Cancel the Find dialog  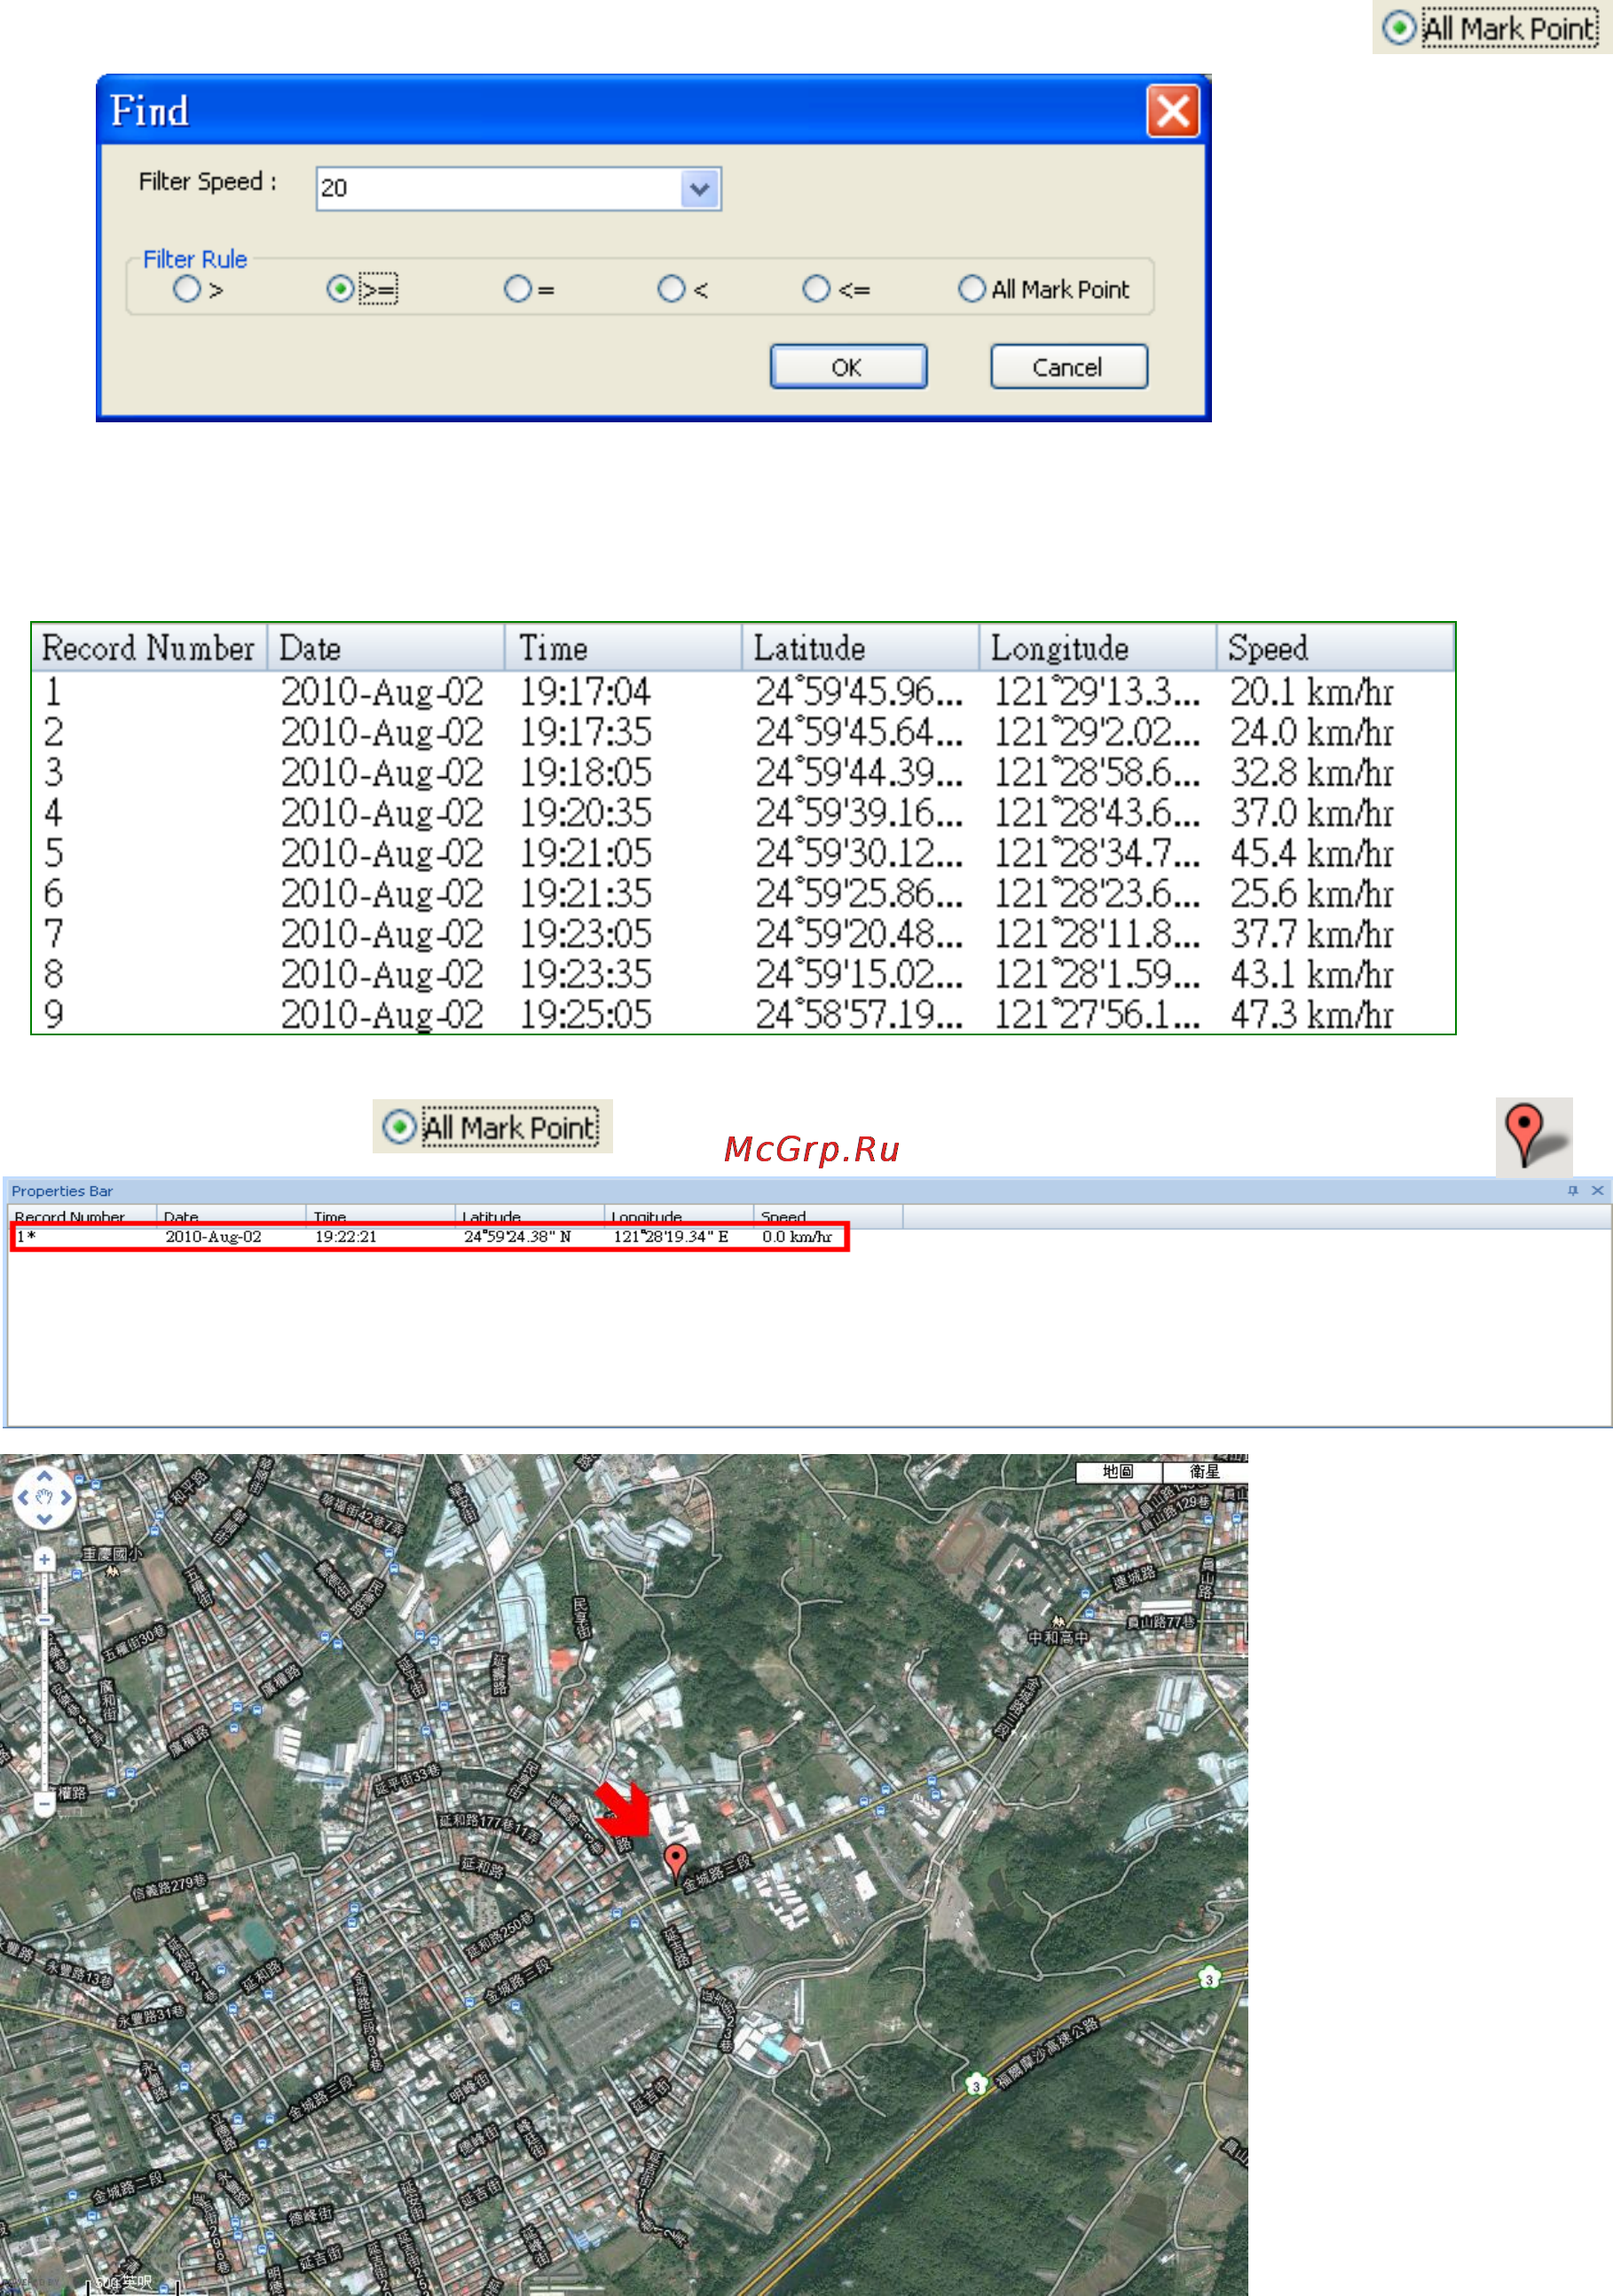1068,366
